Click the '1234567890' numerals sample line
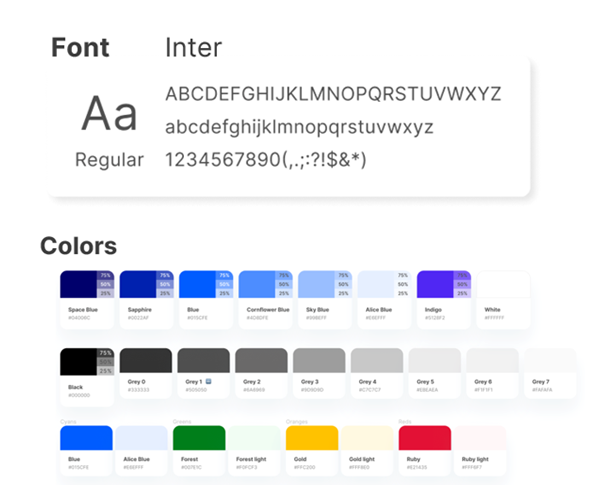600x500 pixels. (266, 160)
